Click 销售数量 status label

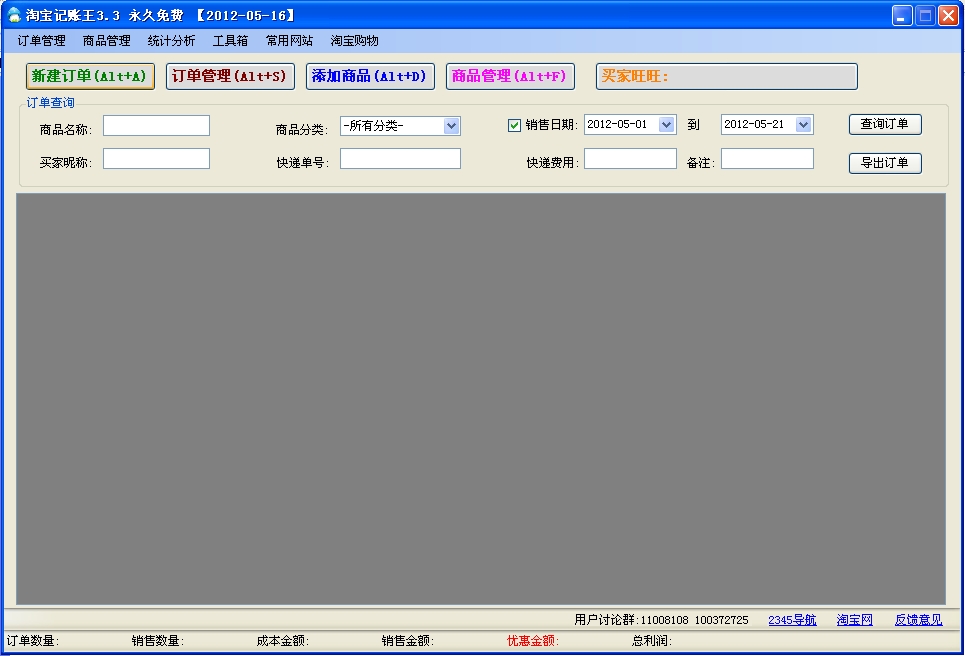(158, 641)
